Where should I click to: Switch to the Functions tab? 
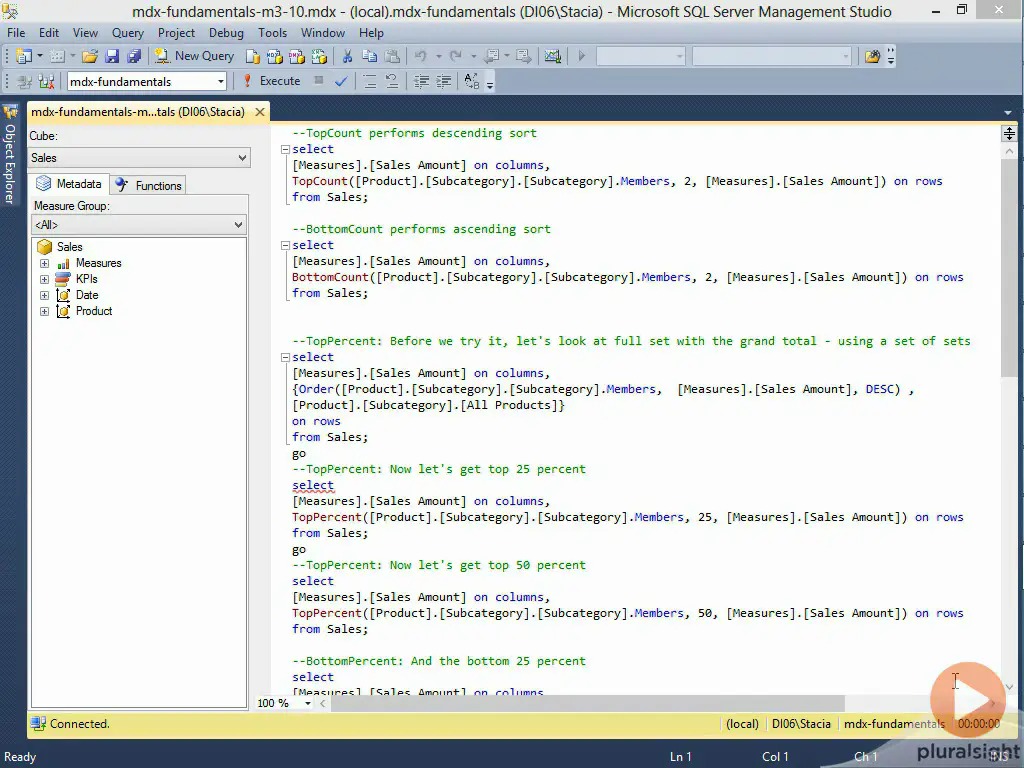pos(149,185)
